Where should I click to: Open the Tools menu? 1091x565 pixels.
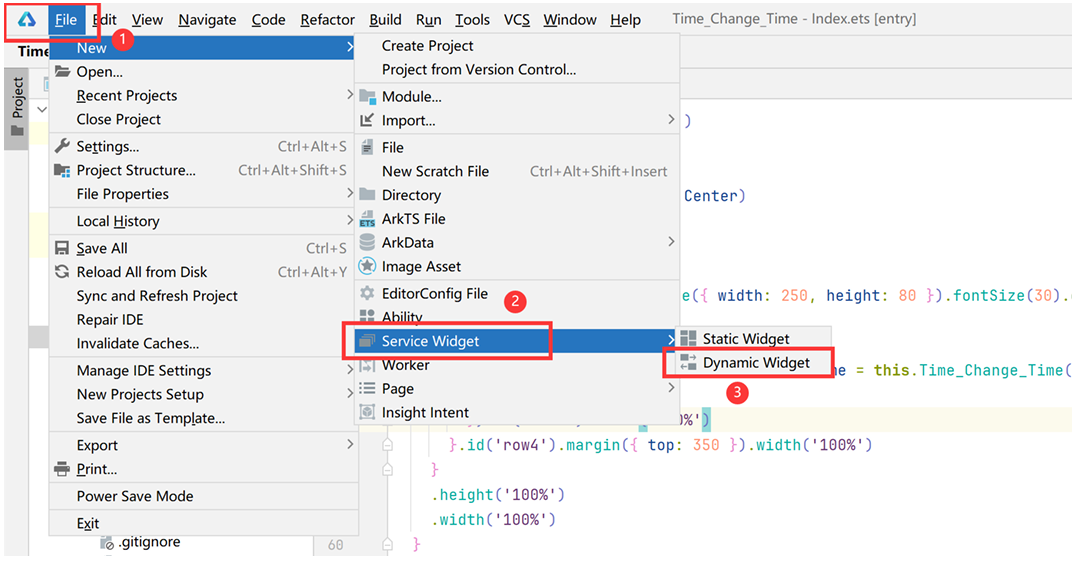click(472, 20)
